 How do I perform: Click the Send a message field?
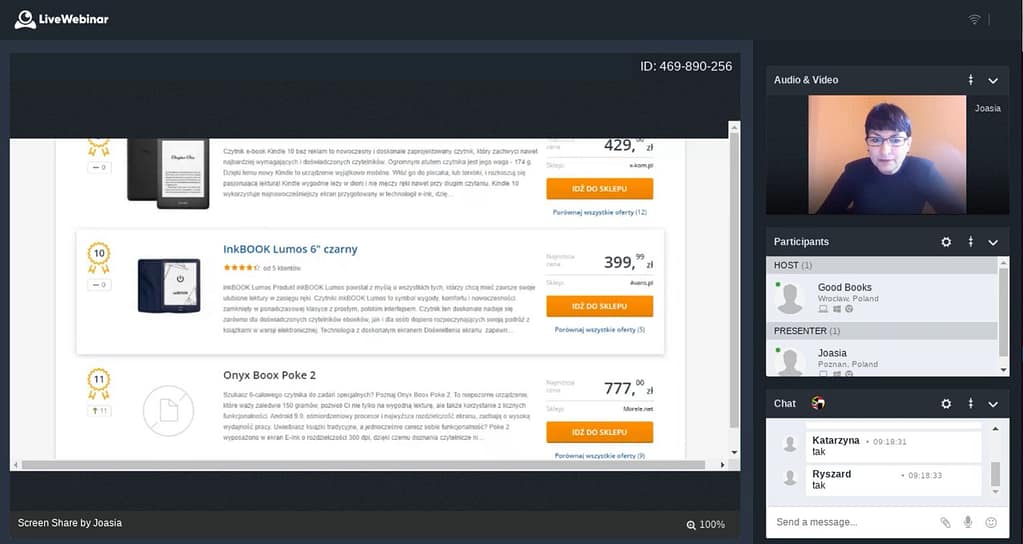click(851, 522)
